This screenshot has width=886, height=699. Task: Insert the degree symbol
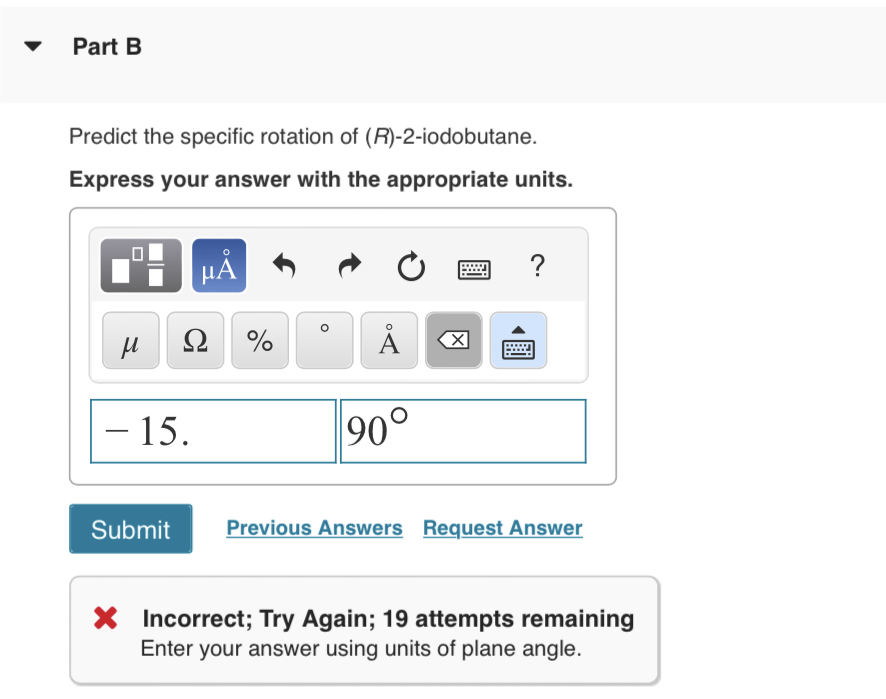tap(324, 340)
